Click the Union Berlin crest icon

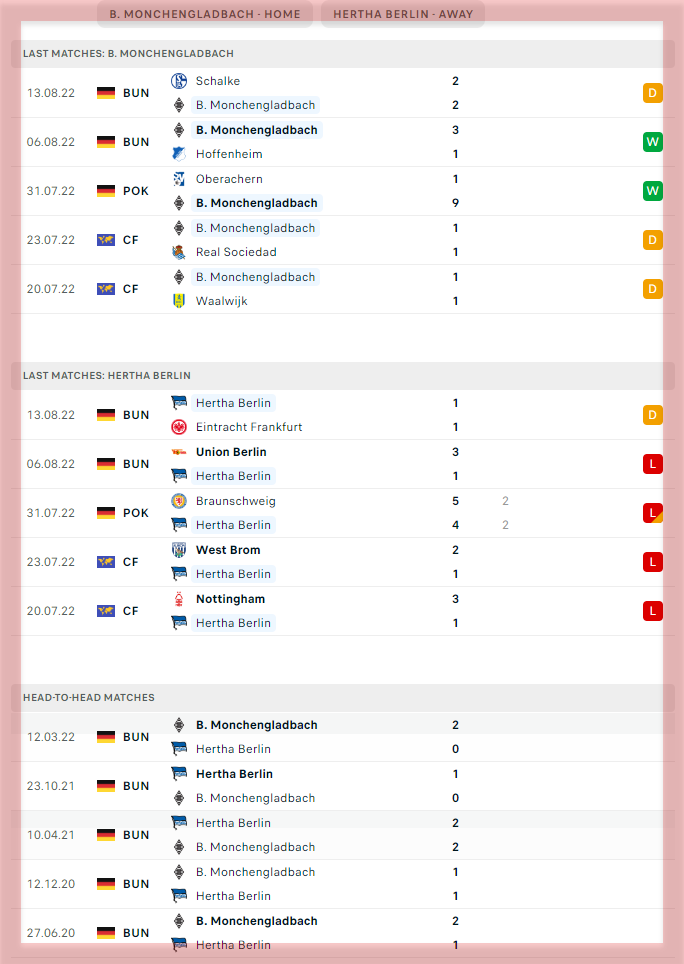(x=179, y=452)
